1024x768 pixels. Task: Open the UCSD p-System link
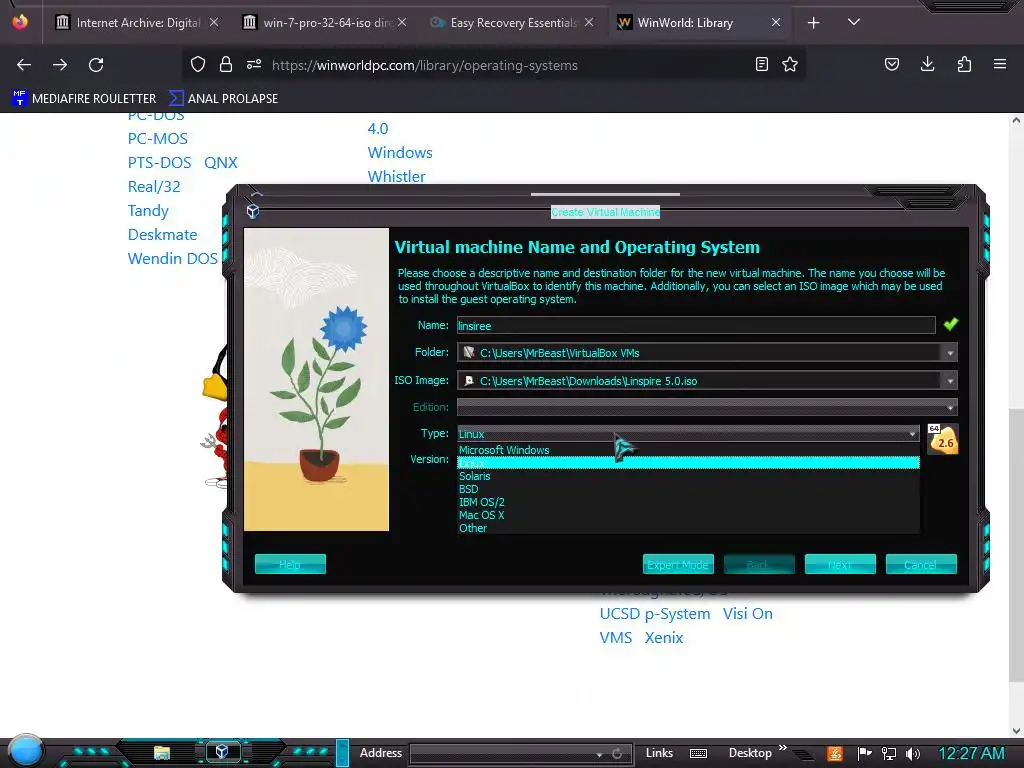pyautogui.click(x=655, y=614)
